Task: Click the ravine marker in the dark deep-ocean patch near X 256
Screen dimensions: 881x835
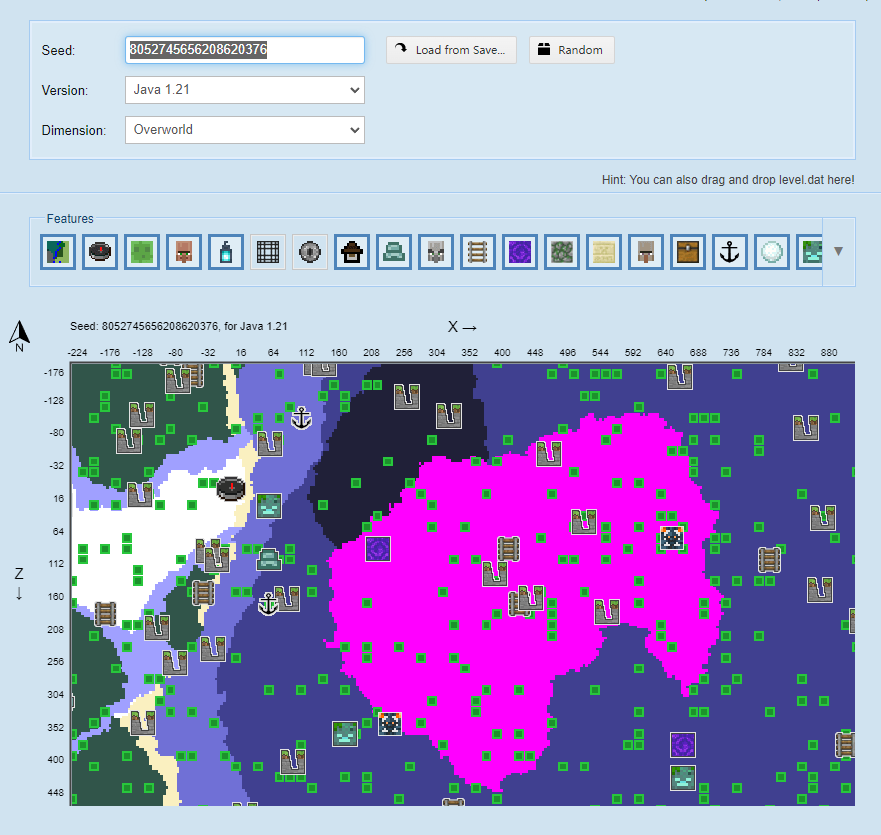Action: (x=407, y=397)
